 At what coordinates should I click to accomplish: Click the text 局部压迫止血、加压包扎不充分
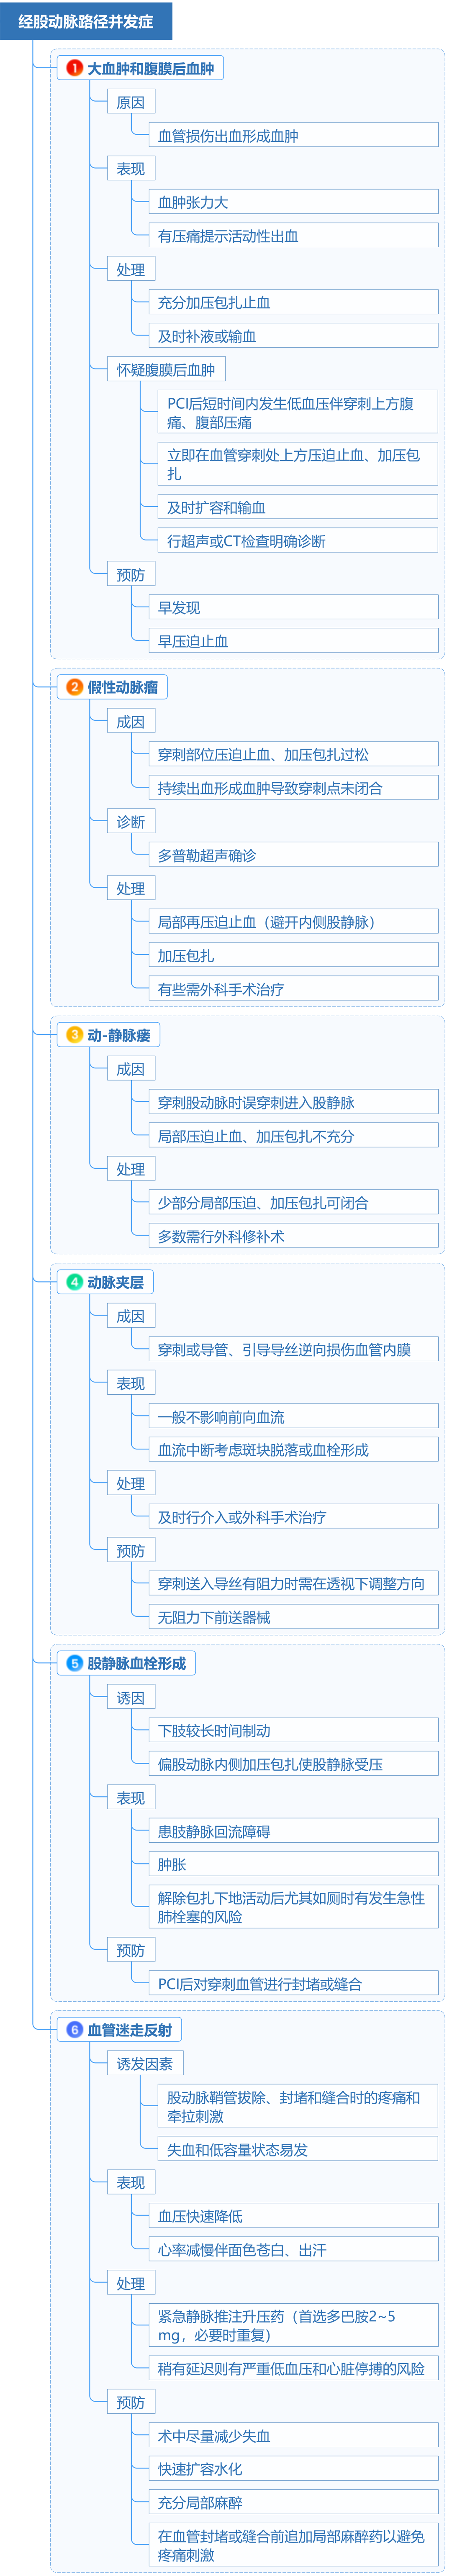click(256, 1136)
